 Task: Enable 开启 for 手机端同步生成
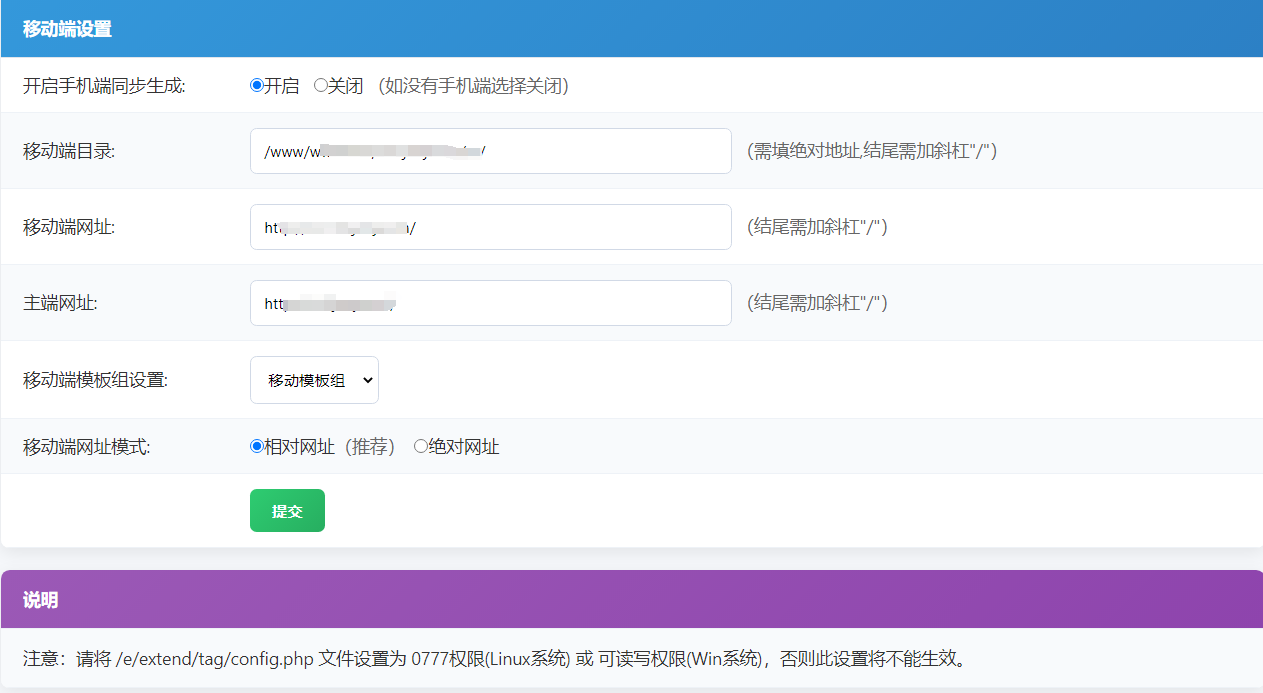pyautogui.click(x=257, y=86)
